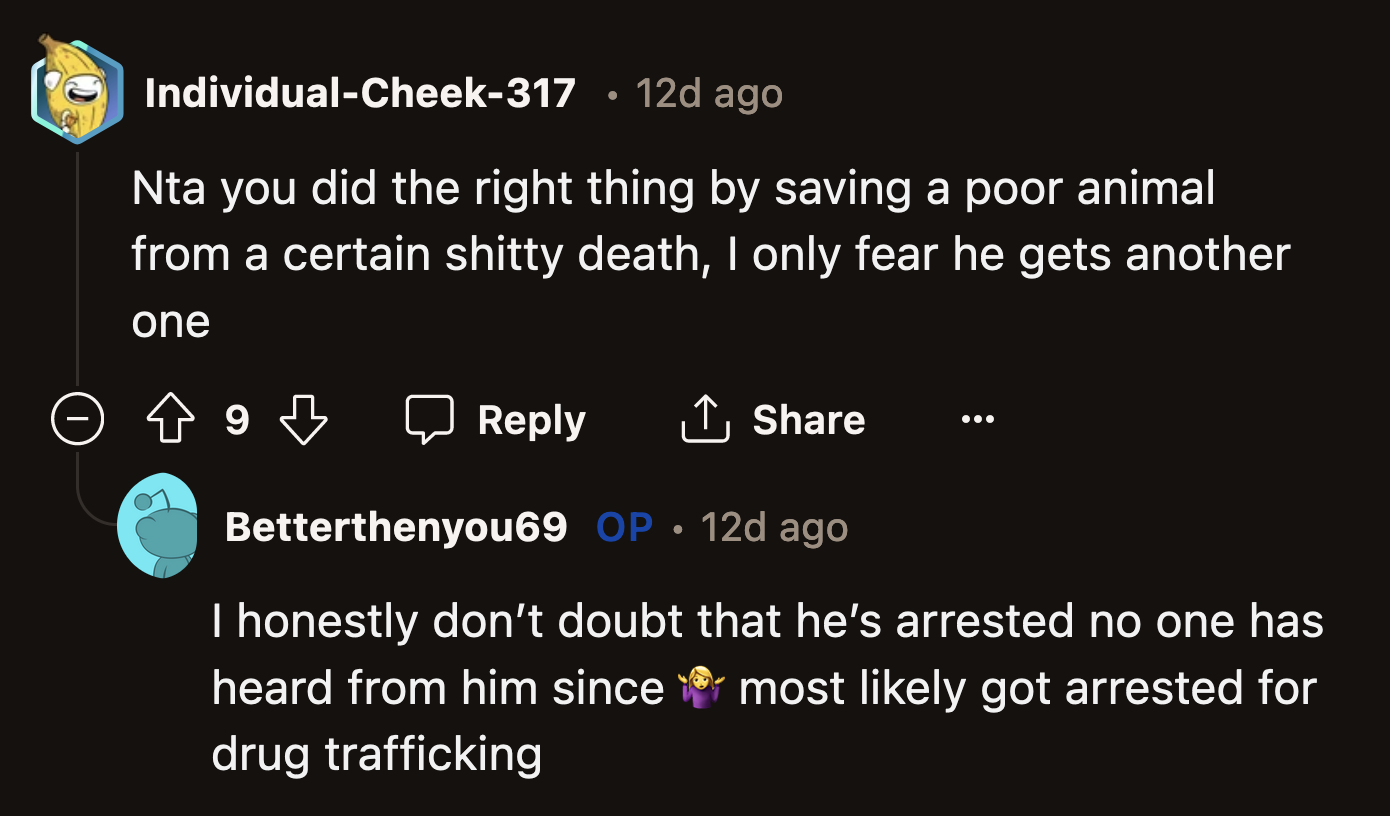Downvote Individual-Cheek-317's comment
The width and height of the screenshot is (1390, 816).
[303, 419]
